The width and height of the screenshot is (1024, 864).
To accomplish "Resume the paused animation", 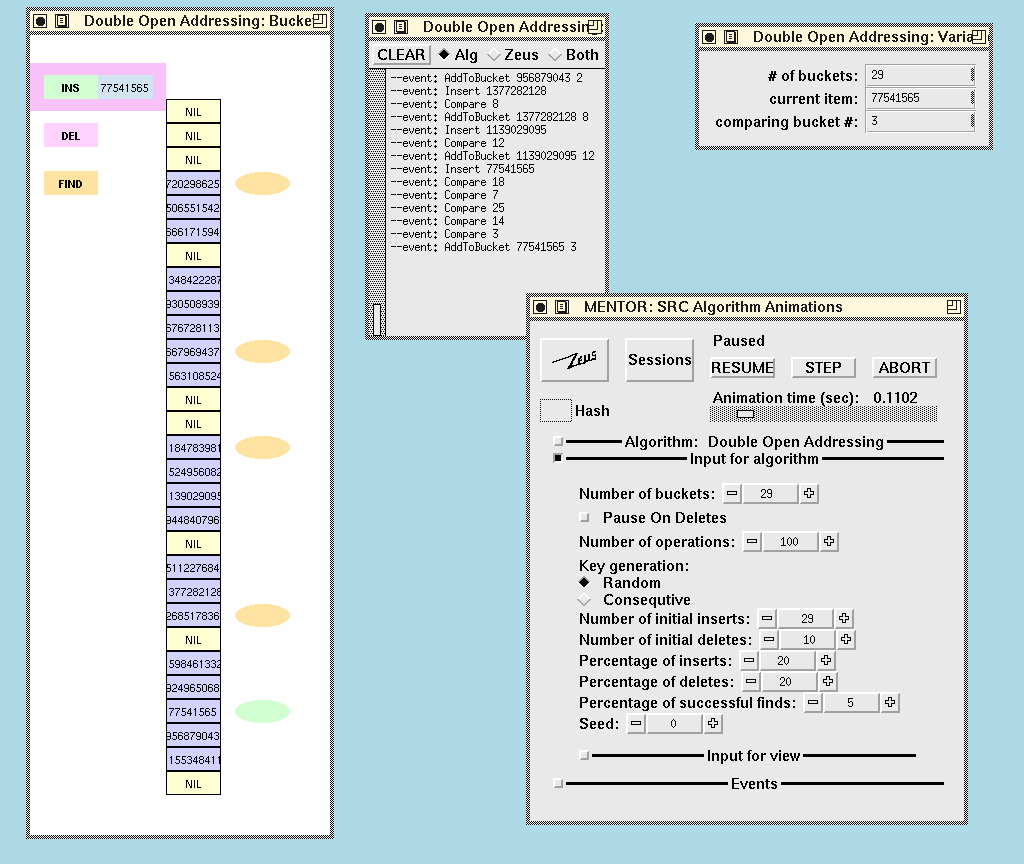I will pos(743,368).
